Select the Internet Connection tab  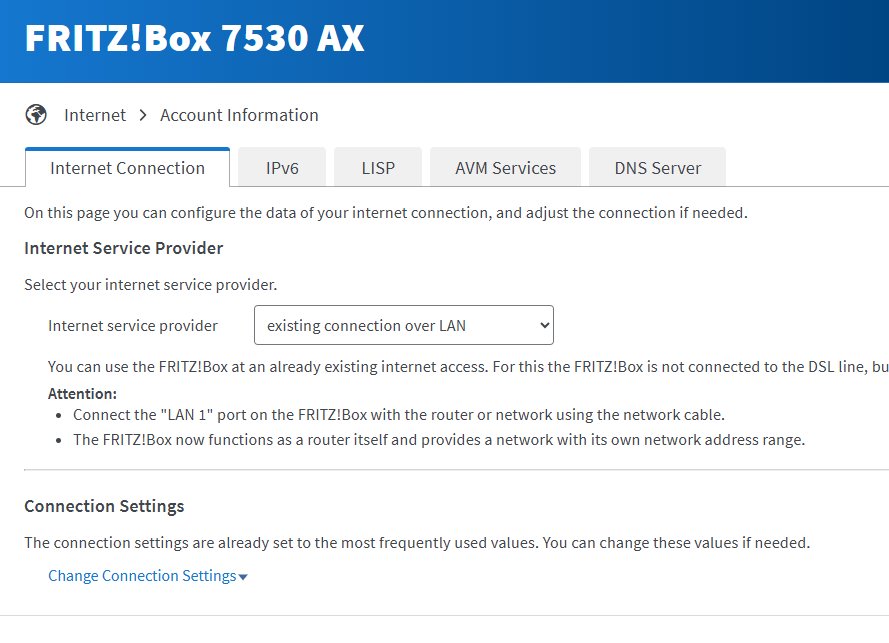pyautogui.click(x=127, y=168)
